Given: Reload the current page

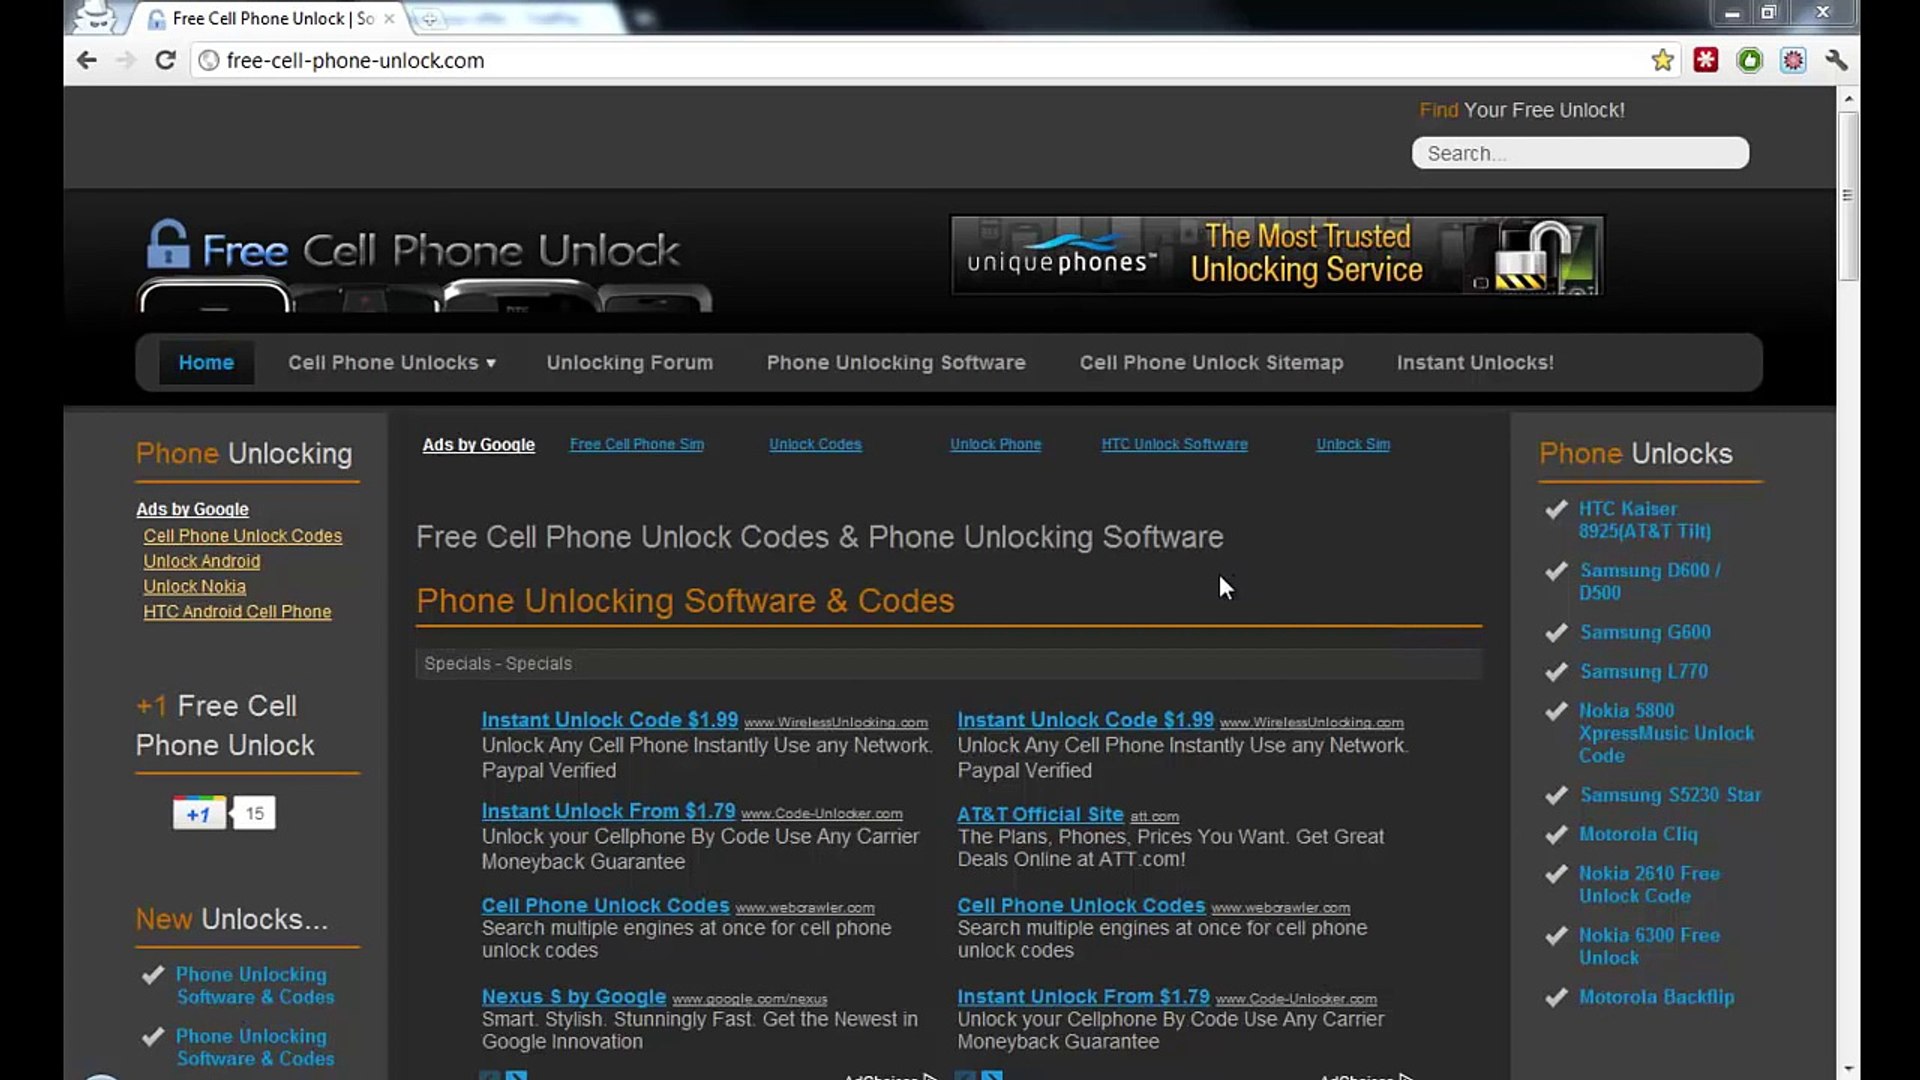Looking at the screenshot, I should pos(165,60).
